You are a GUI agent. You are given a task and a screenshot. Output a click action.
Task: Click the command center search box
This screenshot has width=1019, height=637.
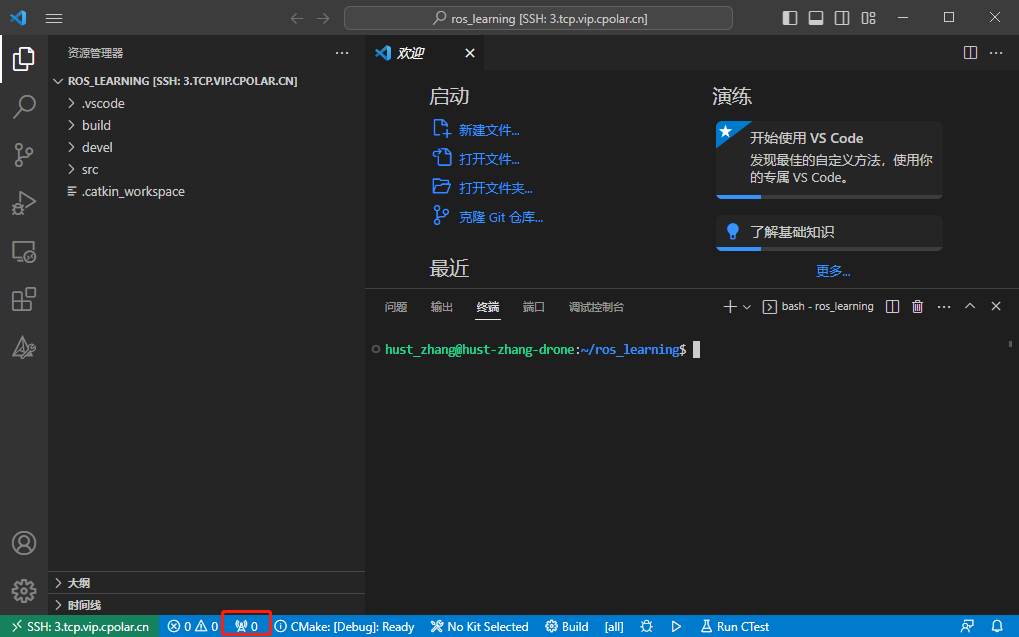538,18
